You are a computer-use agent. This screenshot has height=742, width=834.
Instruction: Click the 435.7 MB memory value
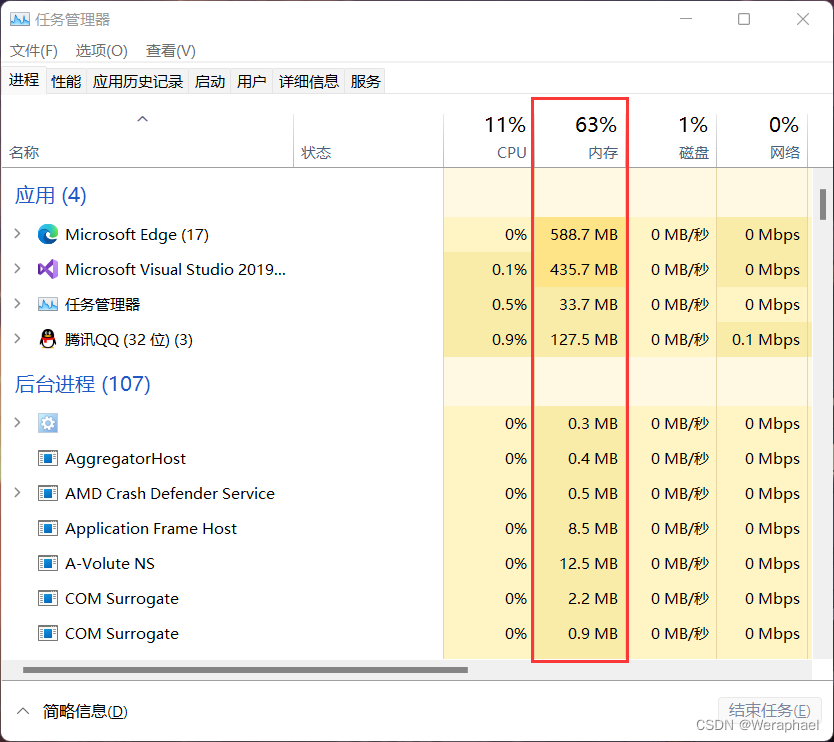point(584,270)
